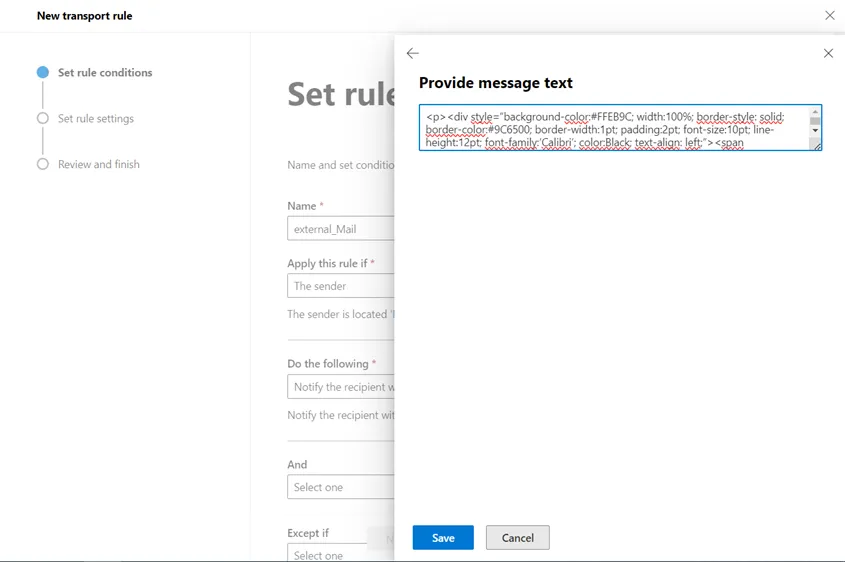
Task: Click the message text box scroll down arrow
Action: (x=815, y=131)
